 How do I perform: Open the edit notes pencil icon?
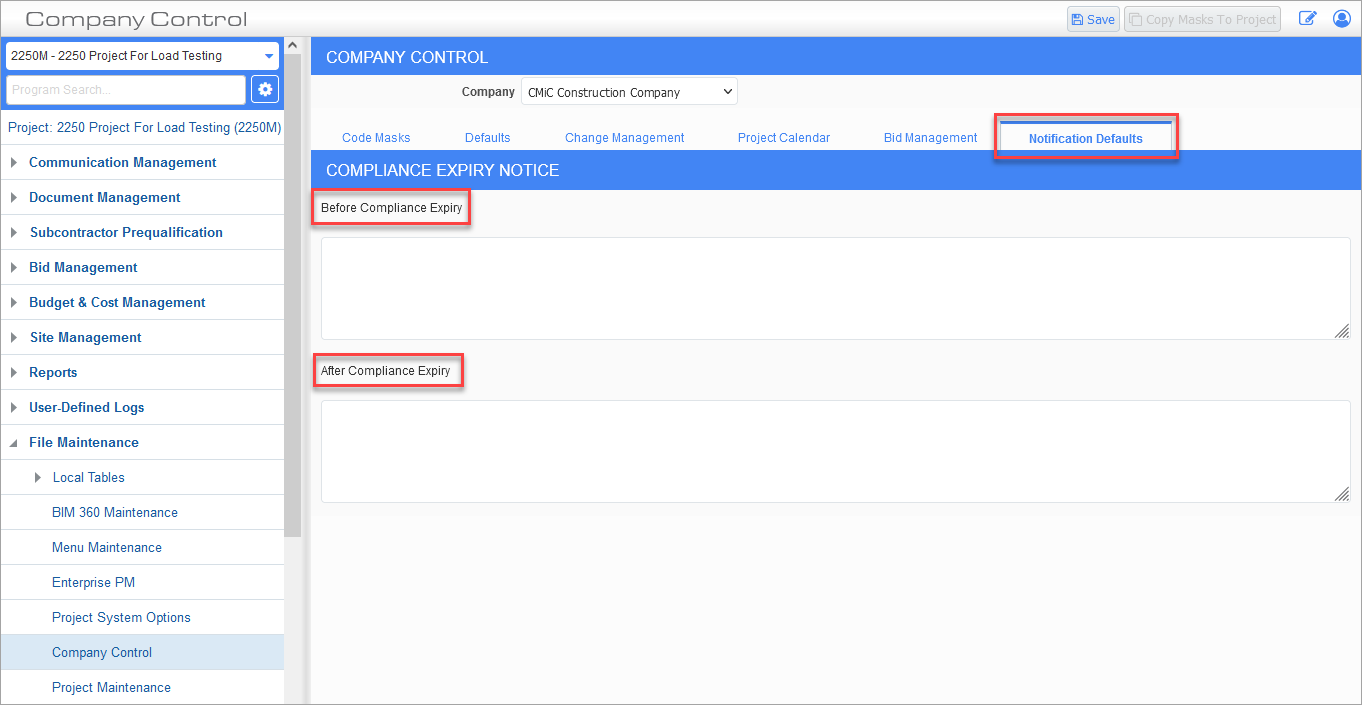click(1307, 19)
